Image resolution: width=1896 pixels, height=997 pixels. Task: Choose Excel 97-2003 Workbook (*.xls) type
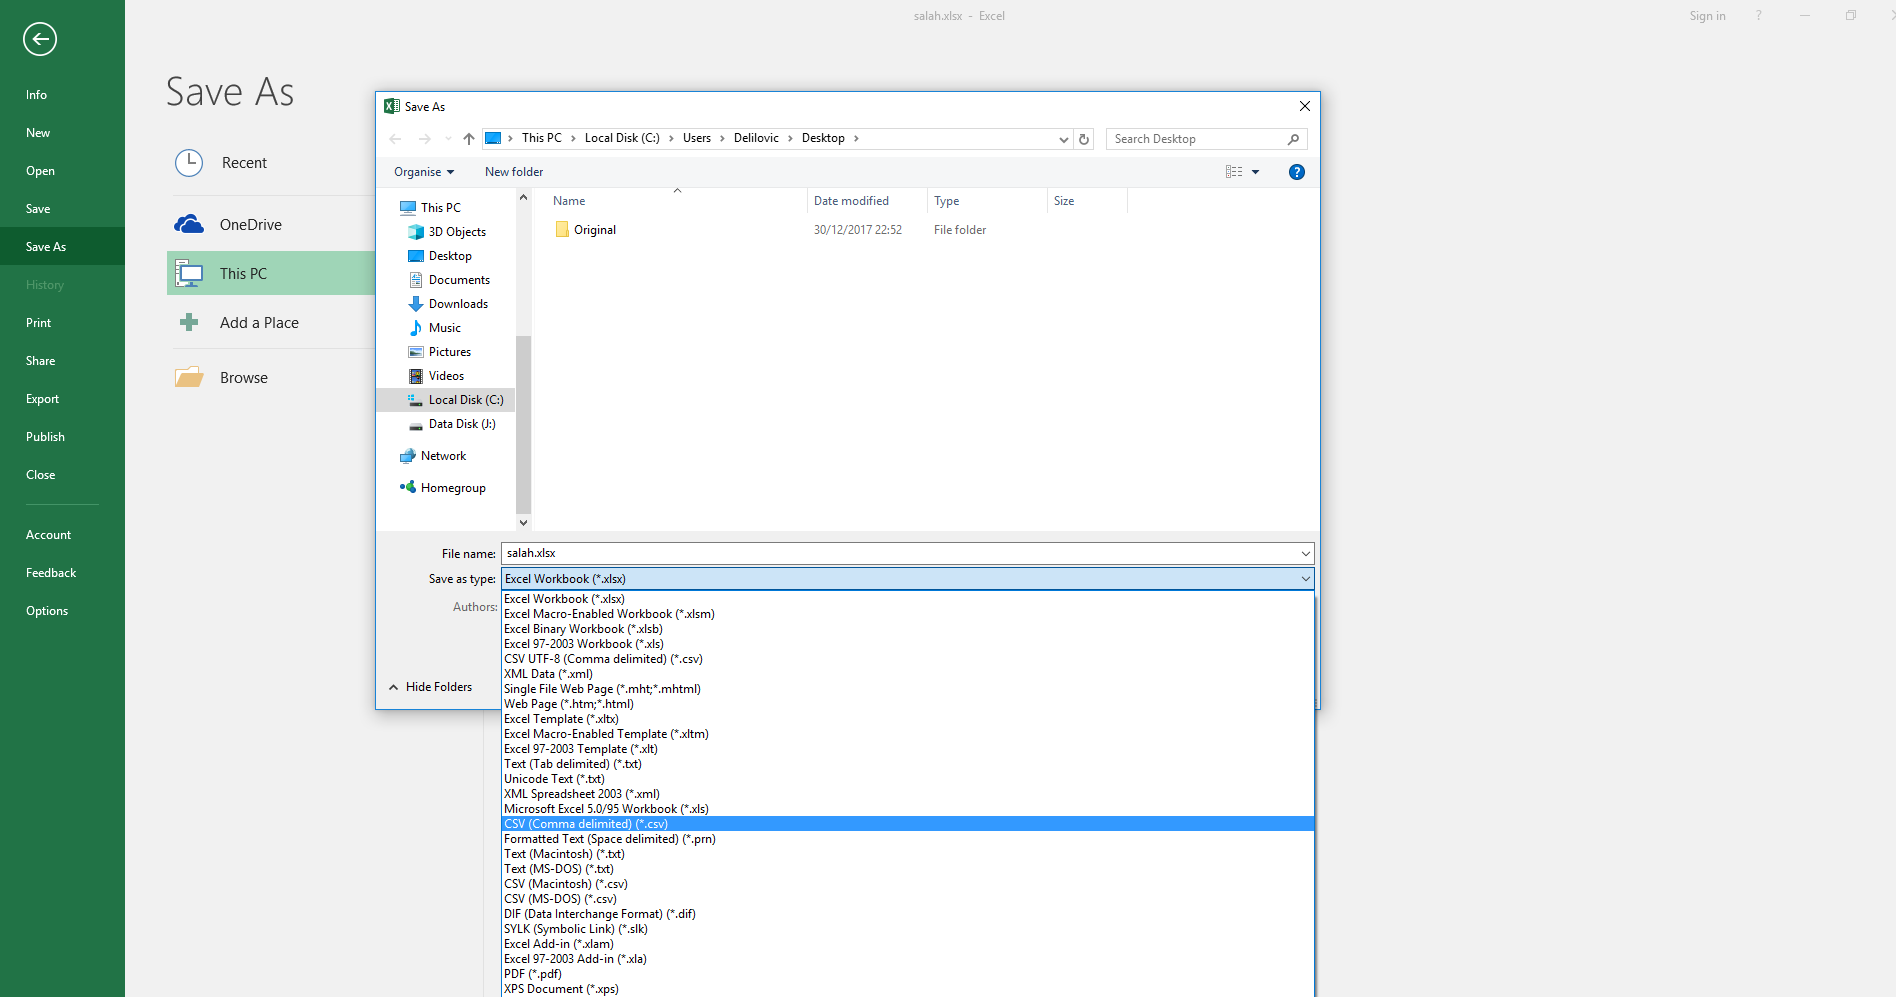[907, 644]
